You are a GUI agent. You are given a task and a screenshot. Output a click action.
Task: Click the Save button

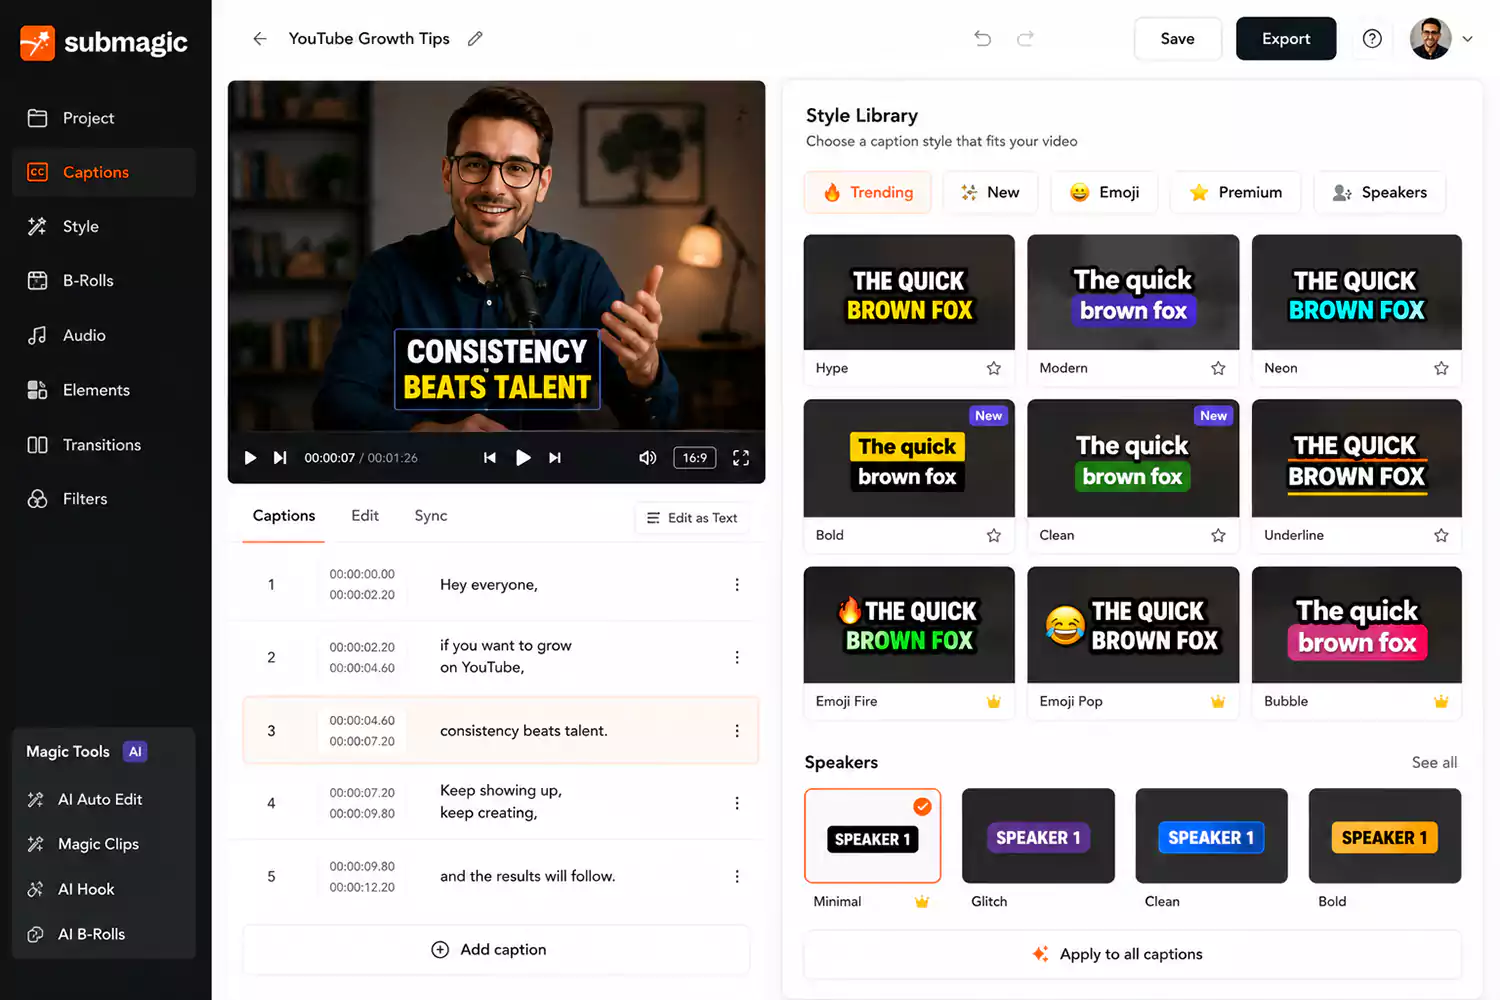(1177, 39)
